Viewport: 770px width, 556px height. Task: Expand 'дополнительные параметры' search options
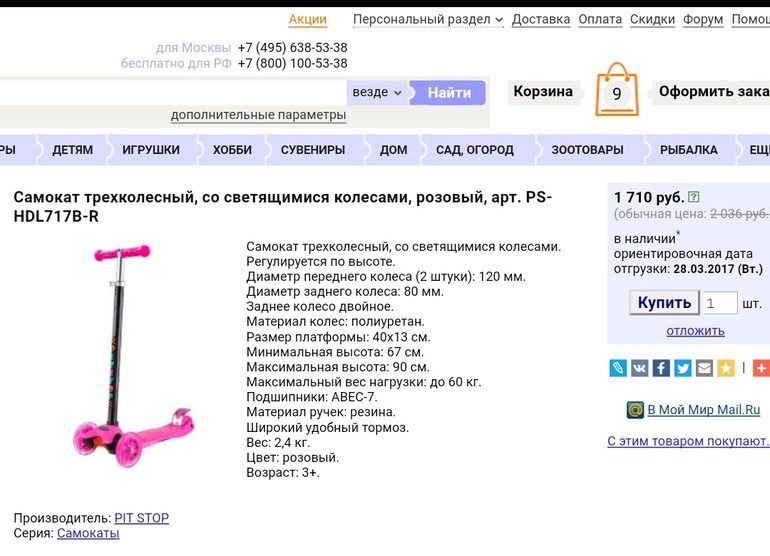(x=258, y=115)
